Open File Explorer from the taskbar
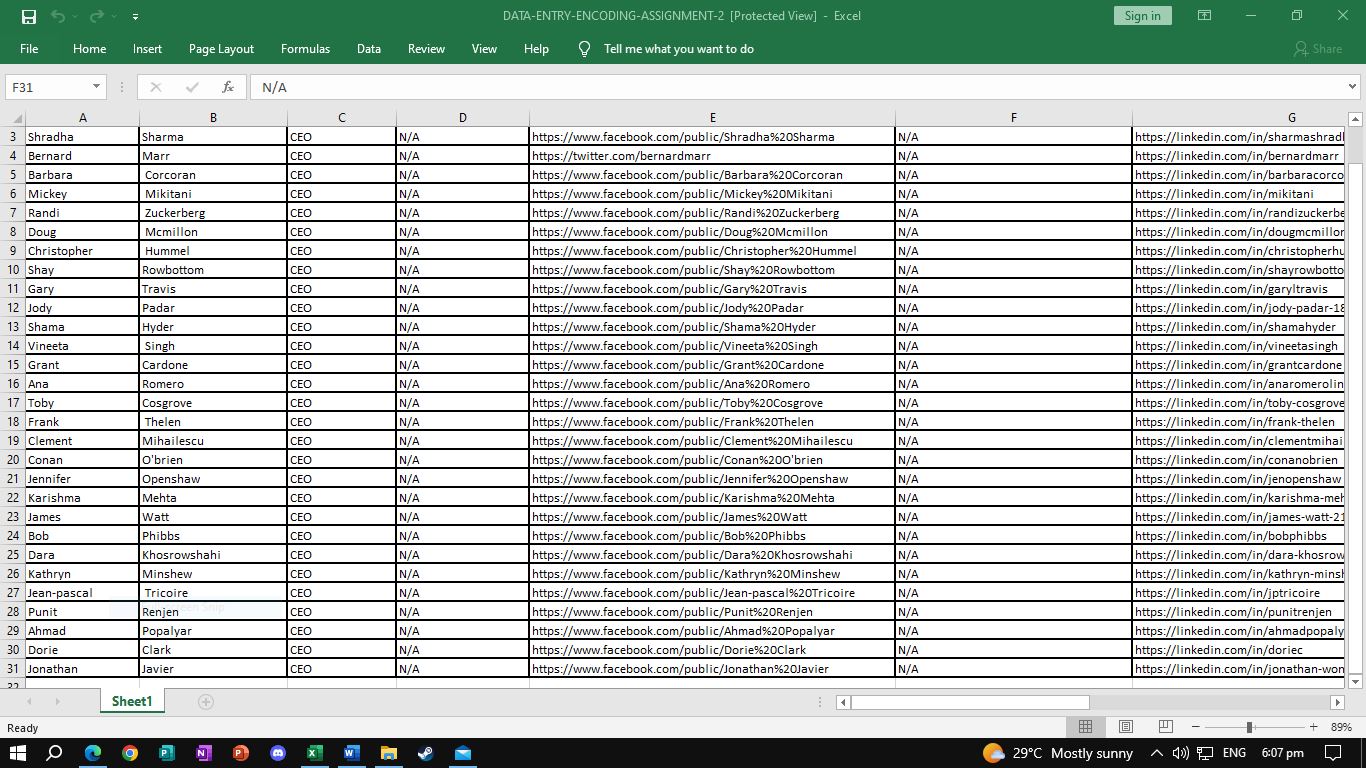This screenshot has height=768, width=1366. point(388,753)
